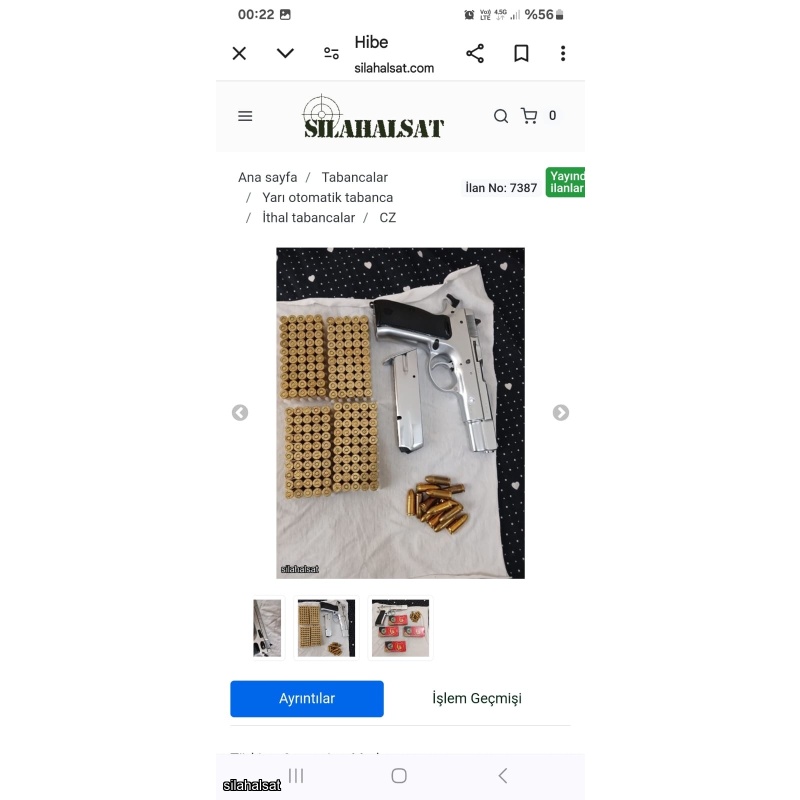This screenshot has width=800, height=800.
Task: Open the Yarı otomatik tabanca breadcrumb
Action: point(328,197)
